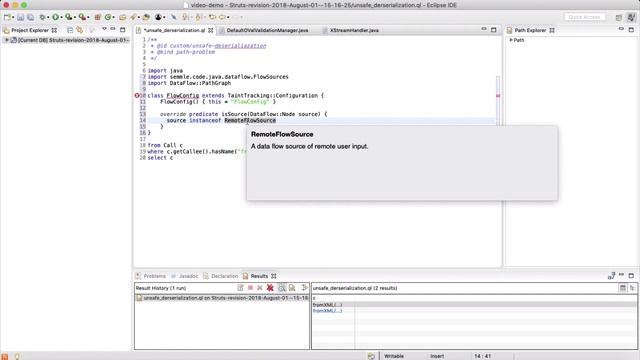Click the New Java Class green icon
This screenshot has height=360, width=640.
[x=108, y=17]
